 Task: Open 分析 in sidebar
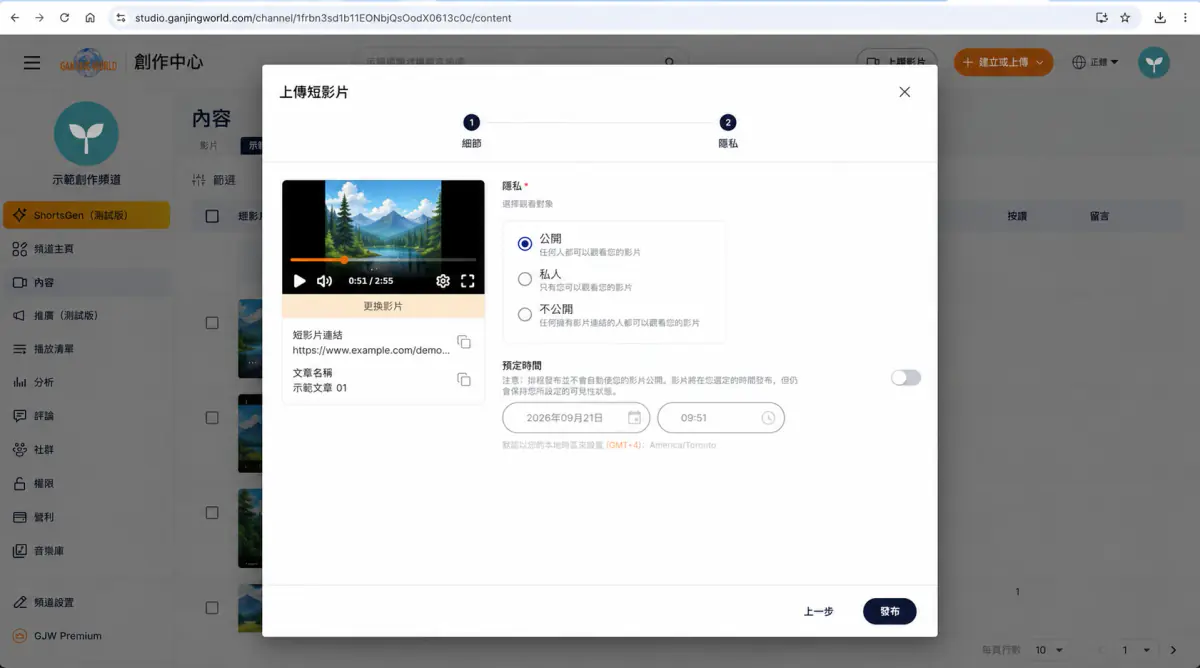tap(86, 382)
